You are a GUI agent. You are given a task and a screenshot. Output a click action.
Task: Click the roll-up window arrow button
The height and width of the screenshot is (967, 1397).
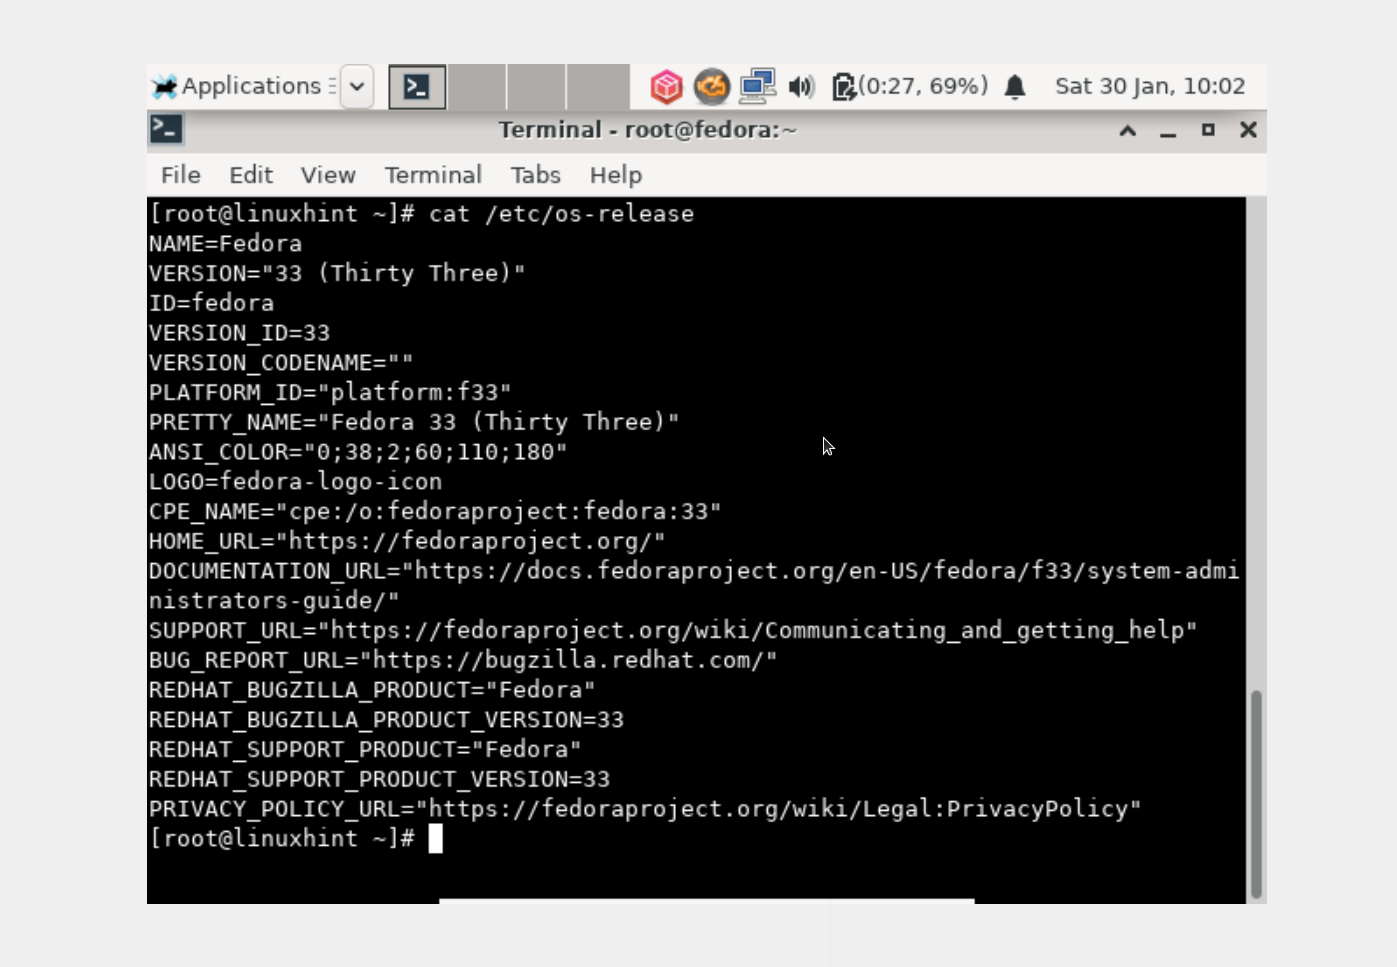click(1128, 130)
